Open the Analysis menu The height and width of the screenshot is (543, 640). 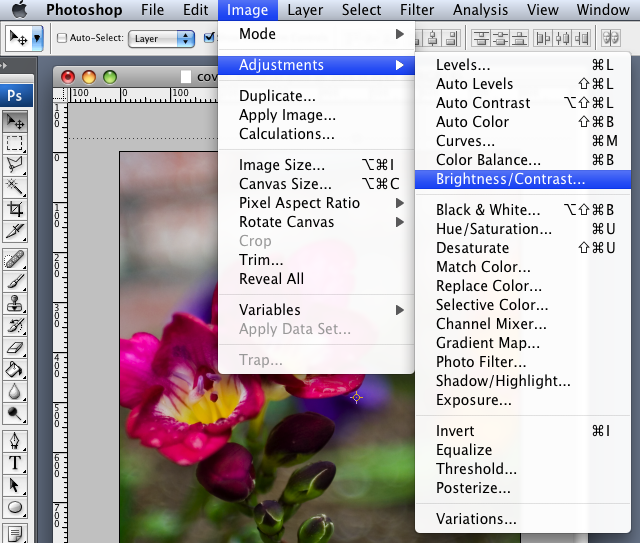point(480,10)
